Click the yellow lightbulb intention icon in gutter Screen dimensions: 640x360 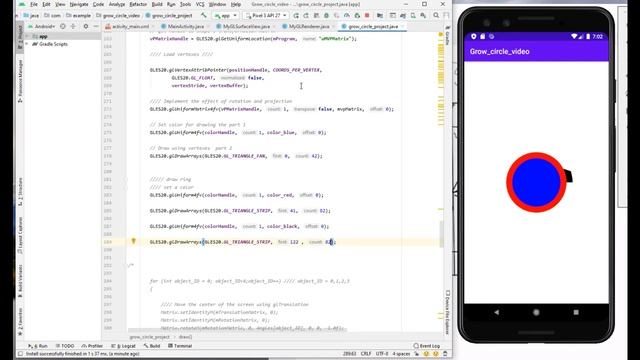click(133, 241)
